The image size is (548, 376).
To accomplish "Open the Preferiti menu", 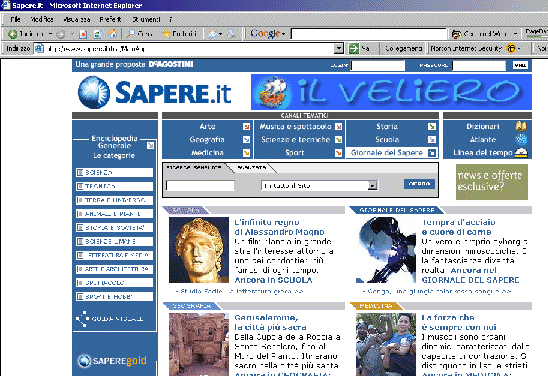I will tap(110, 20).
